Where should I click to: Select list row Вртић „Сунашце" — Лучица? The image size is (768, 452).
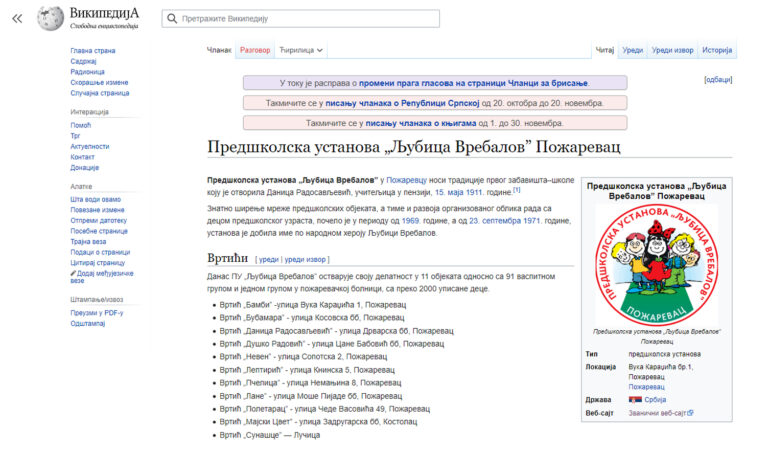pos(269,435)
